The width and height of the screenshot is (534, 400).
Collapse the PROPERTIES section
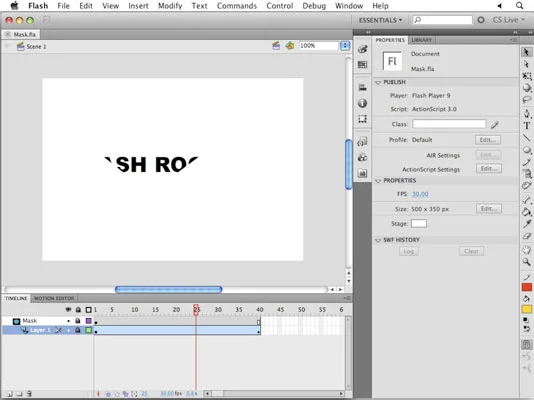click(378, 181)
